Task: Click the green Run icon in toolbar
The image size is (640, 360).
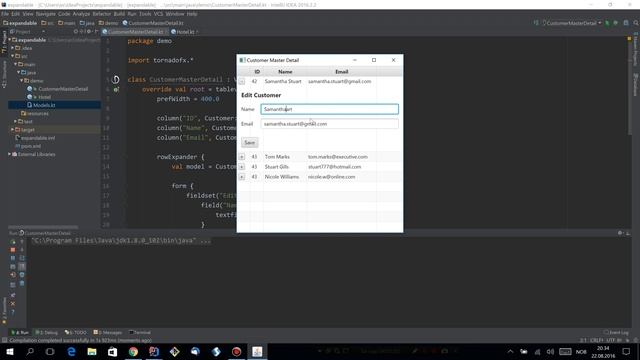Action: coord(607,23)
